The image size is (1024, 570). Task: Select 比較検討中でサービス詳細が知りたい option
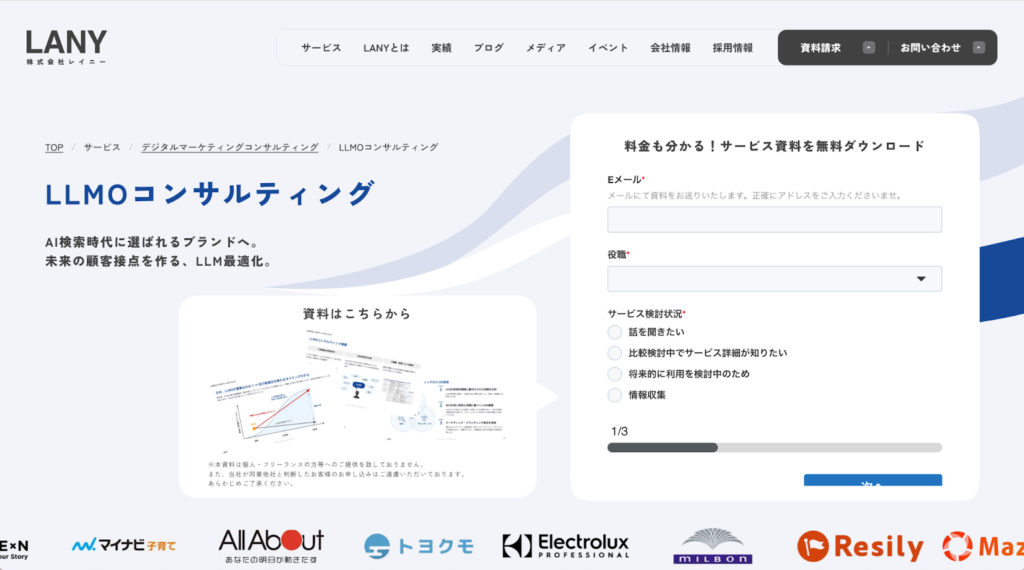click(615, 353)
